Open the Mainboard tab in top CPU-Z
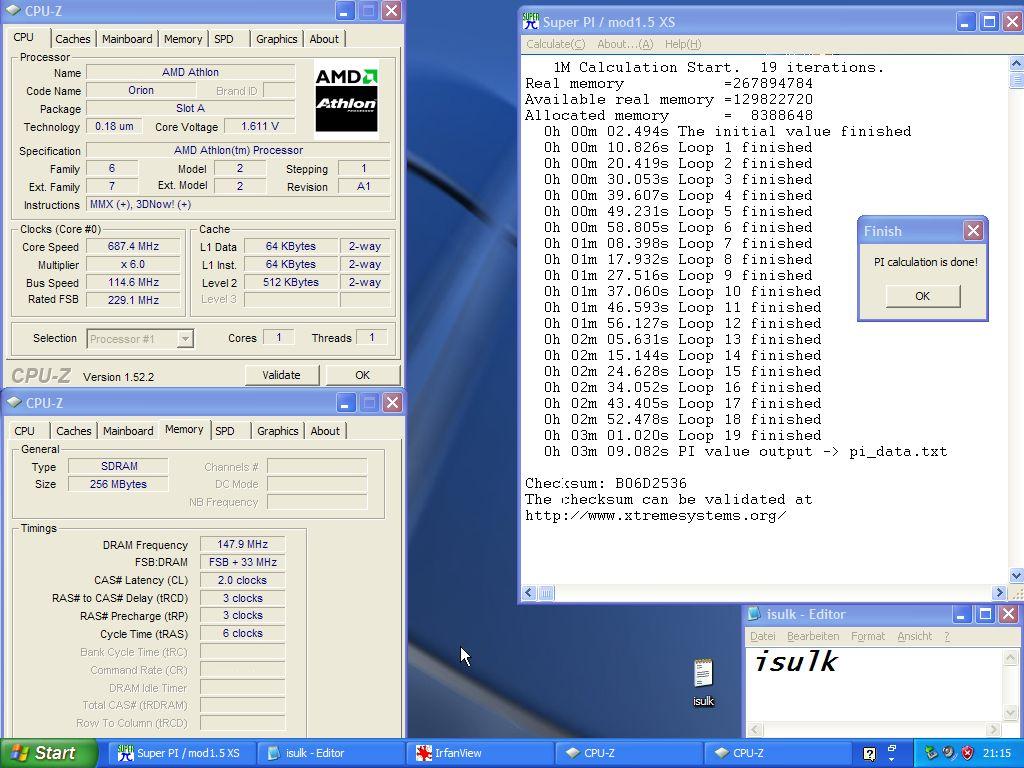 click(127, 39)
